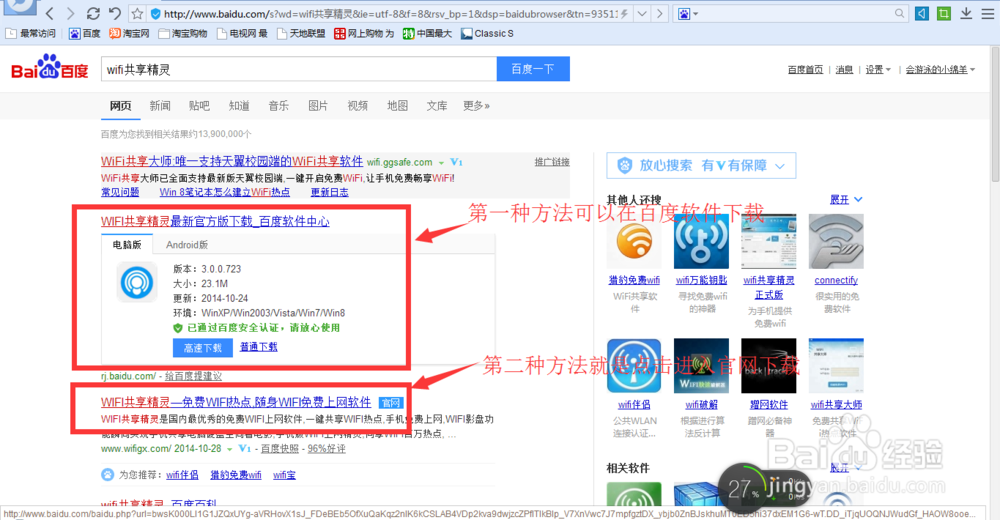Screen dimensions: 1000x520
Task: Open the wifi共享大师 sidebar link
Action: (836, 405)
